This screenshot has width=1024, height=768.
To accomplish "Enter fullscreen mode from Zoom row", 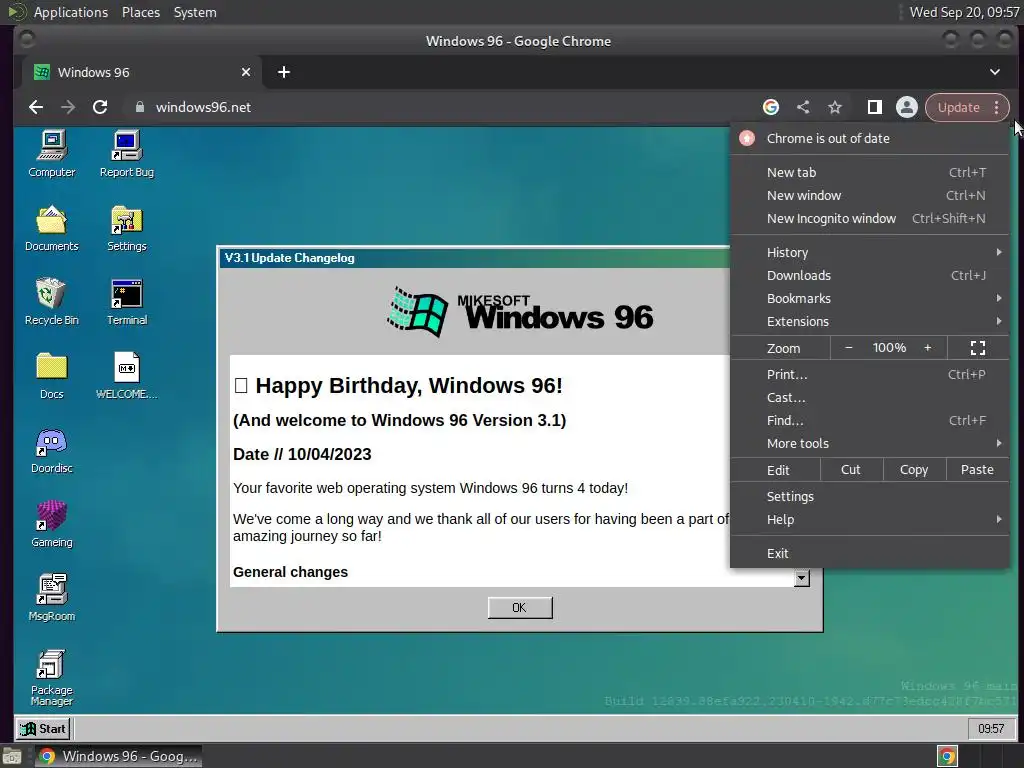I will point(978,348).
